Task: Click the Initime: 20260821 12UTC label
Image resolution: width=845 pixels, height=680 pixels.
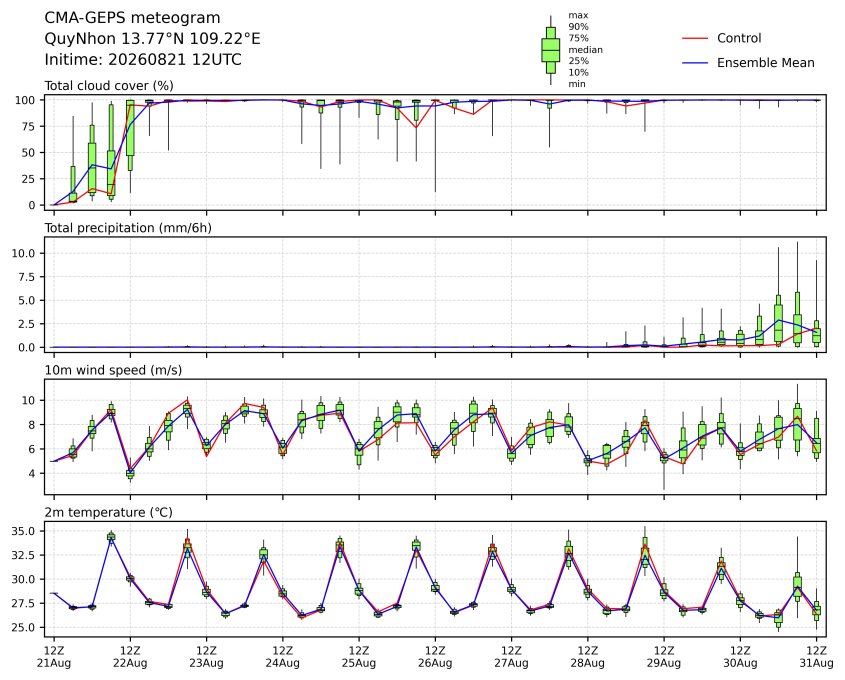Action: (x=143, y=59)
